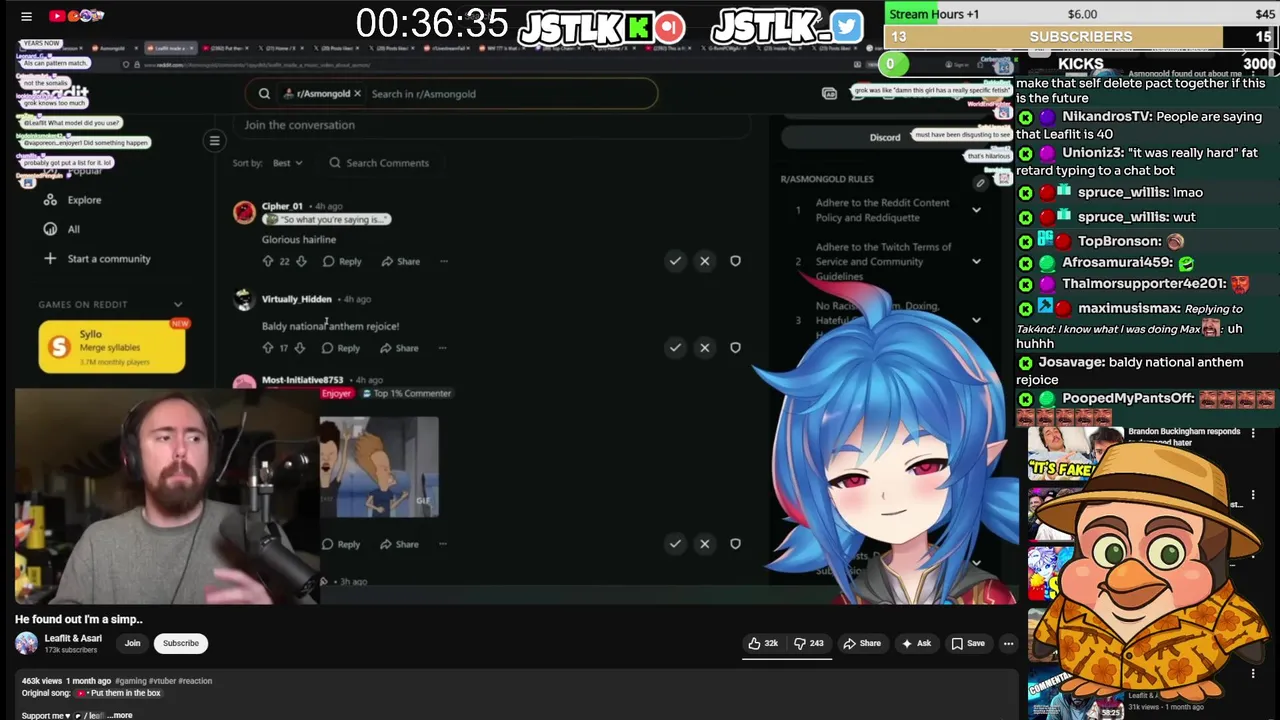This screenshot has width=1280, height=720.
Task: Edit the r/Asmongold rules with the pencil icon
Action: (x=980, y=182)
